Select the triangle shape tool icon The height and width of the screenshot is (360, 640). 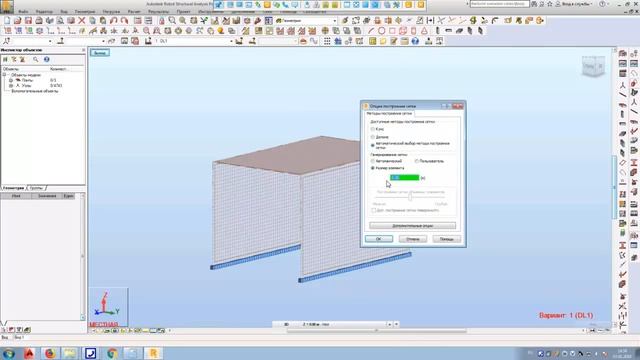tap(424, 31)
